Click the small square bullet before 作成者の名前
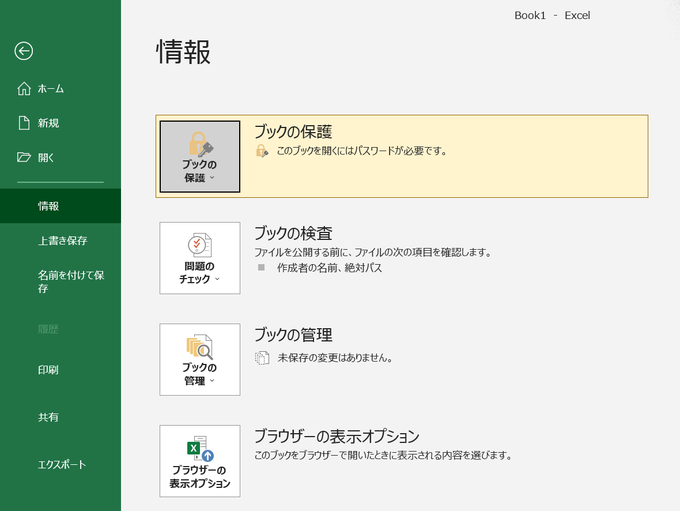The width and height of the screenshot is (680, 511). [x=261, y=268]
